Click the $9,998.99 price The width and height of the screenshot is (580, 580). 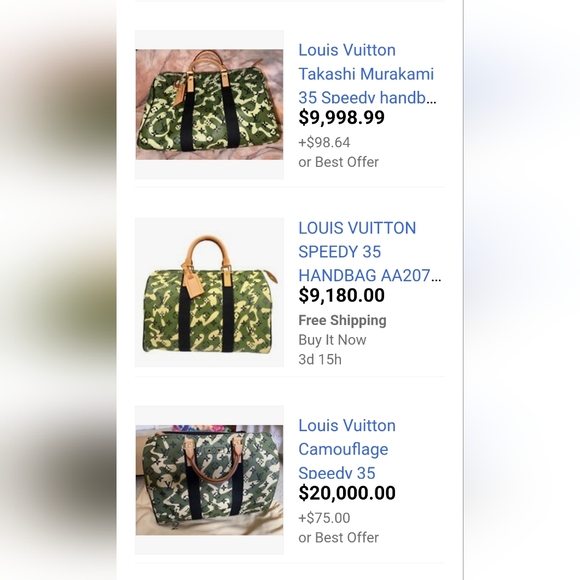pos(341,117)
